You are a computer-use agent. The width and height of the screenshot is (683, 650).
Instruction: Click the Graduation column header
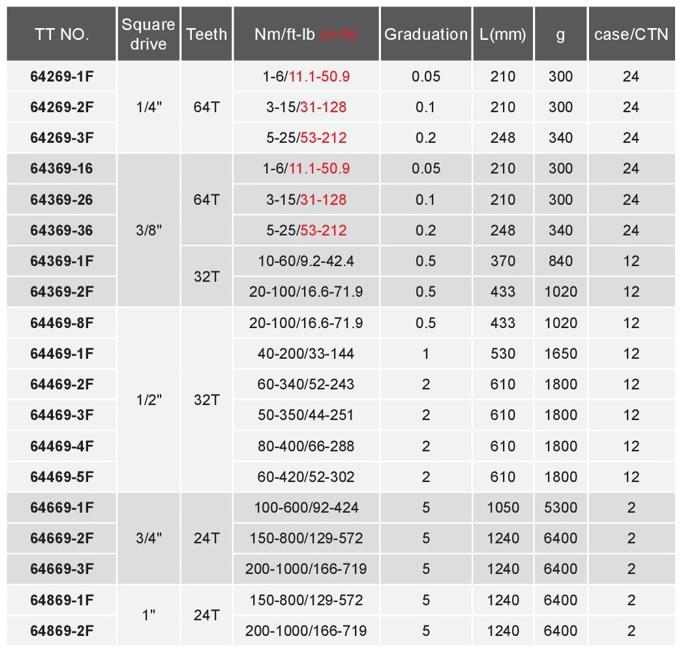426,34
